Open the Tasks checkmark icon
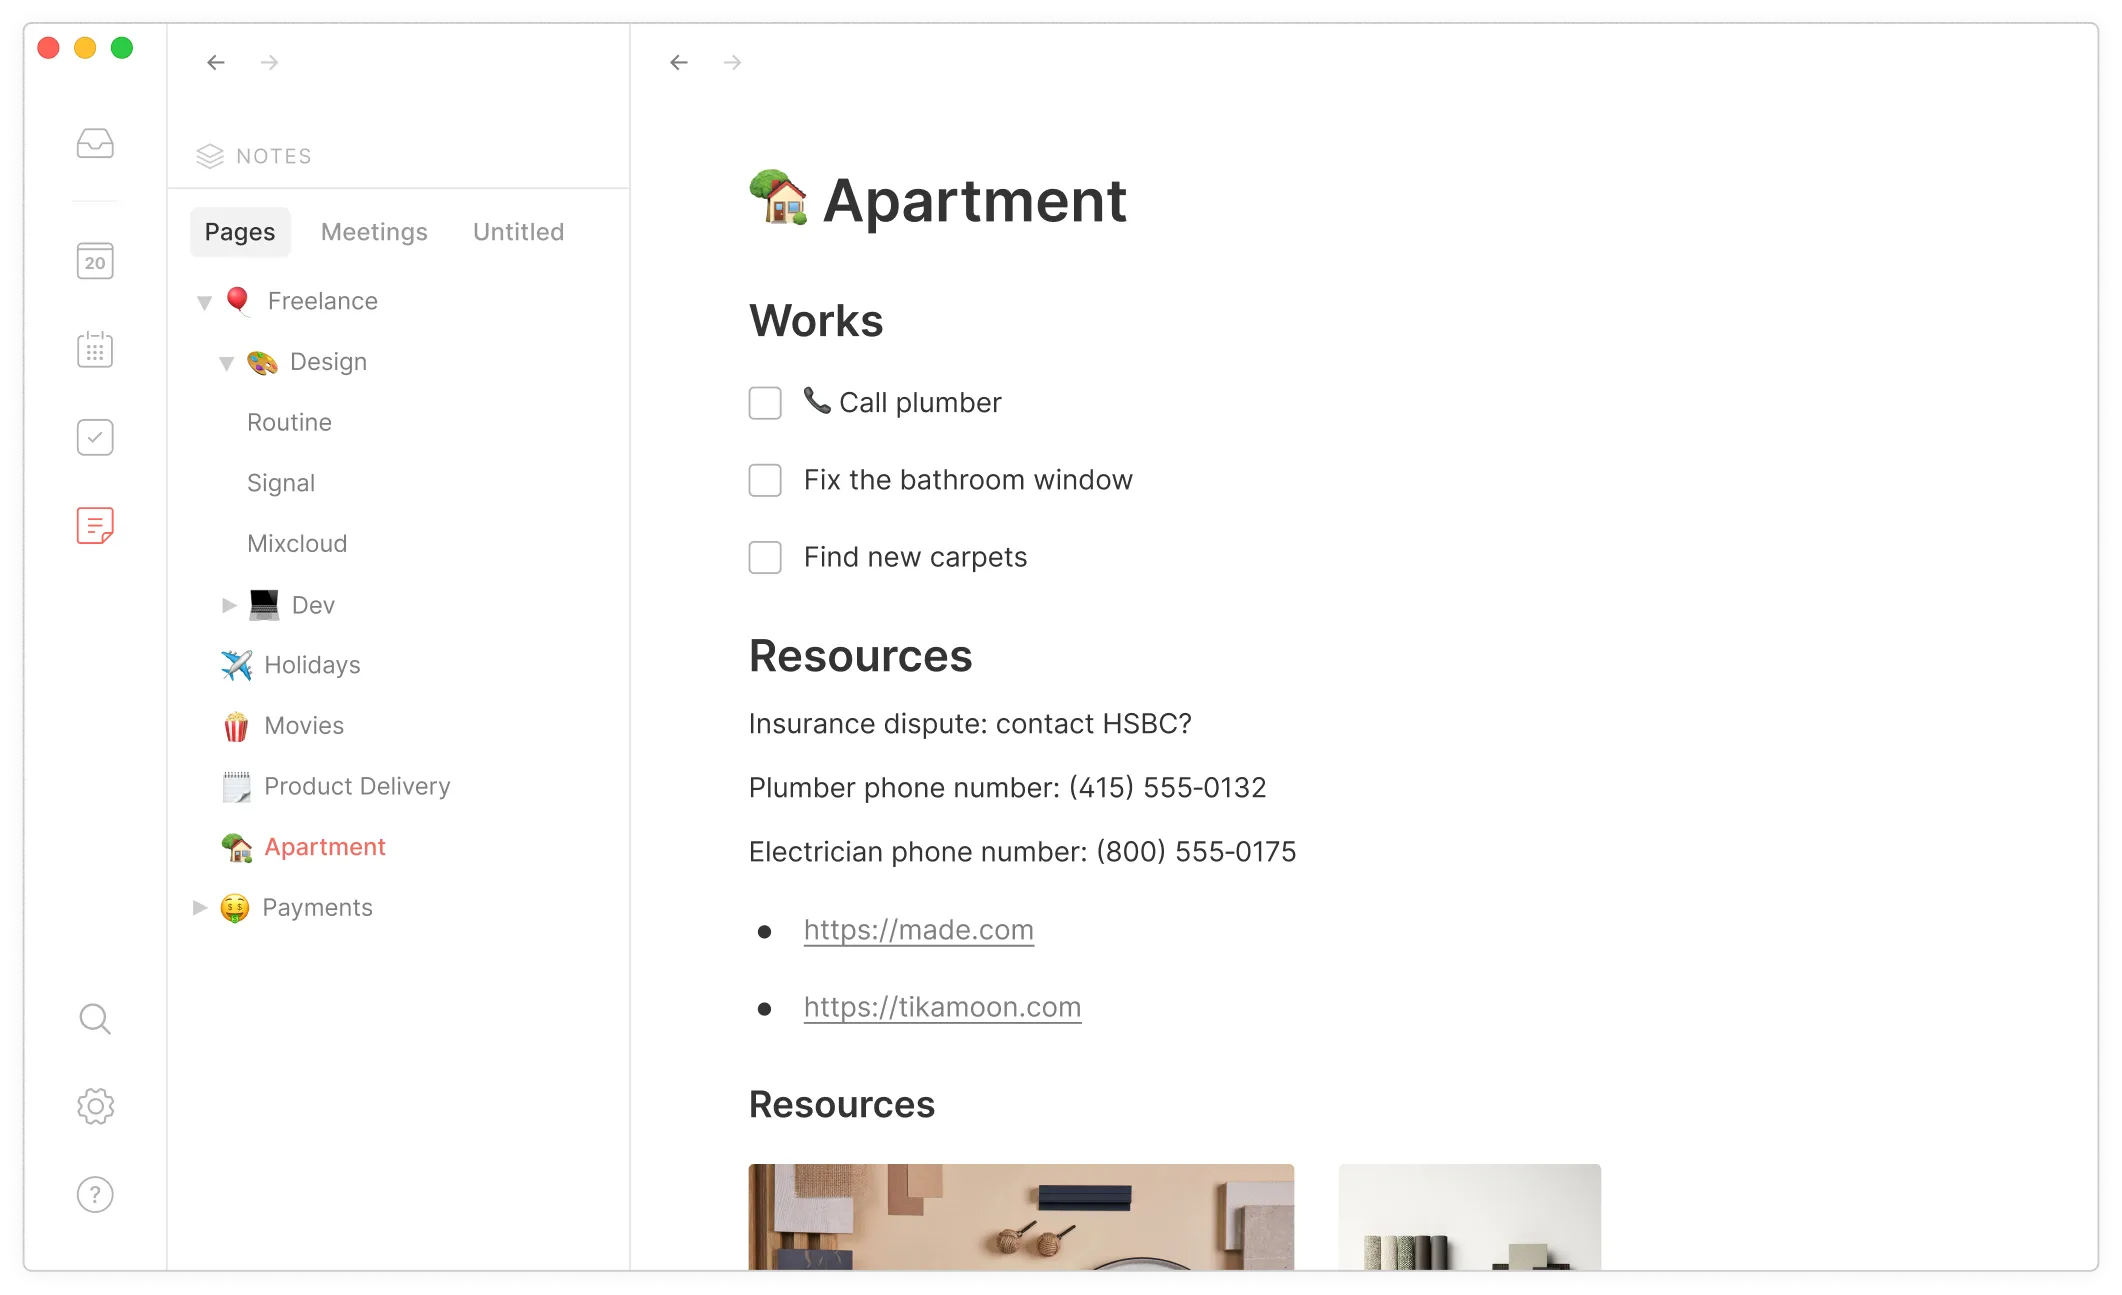Viewport: 2122px width, 1295px height. click(95, 437)
